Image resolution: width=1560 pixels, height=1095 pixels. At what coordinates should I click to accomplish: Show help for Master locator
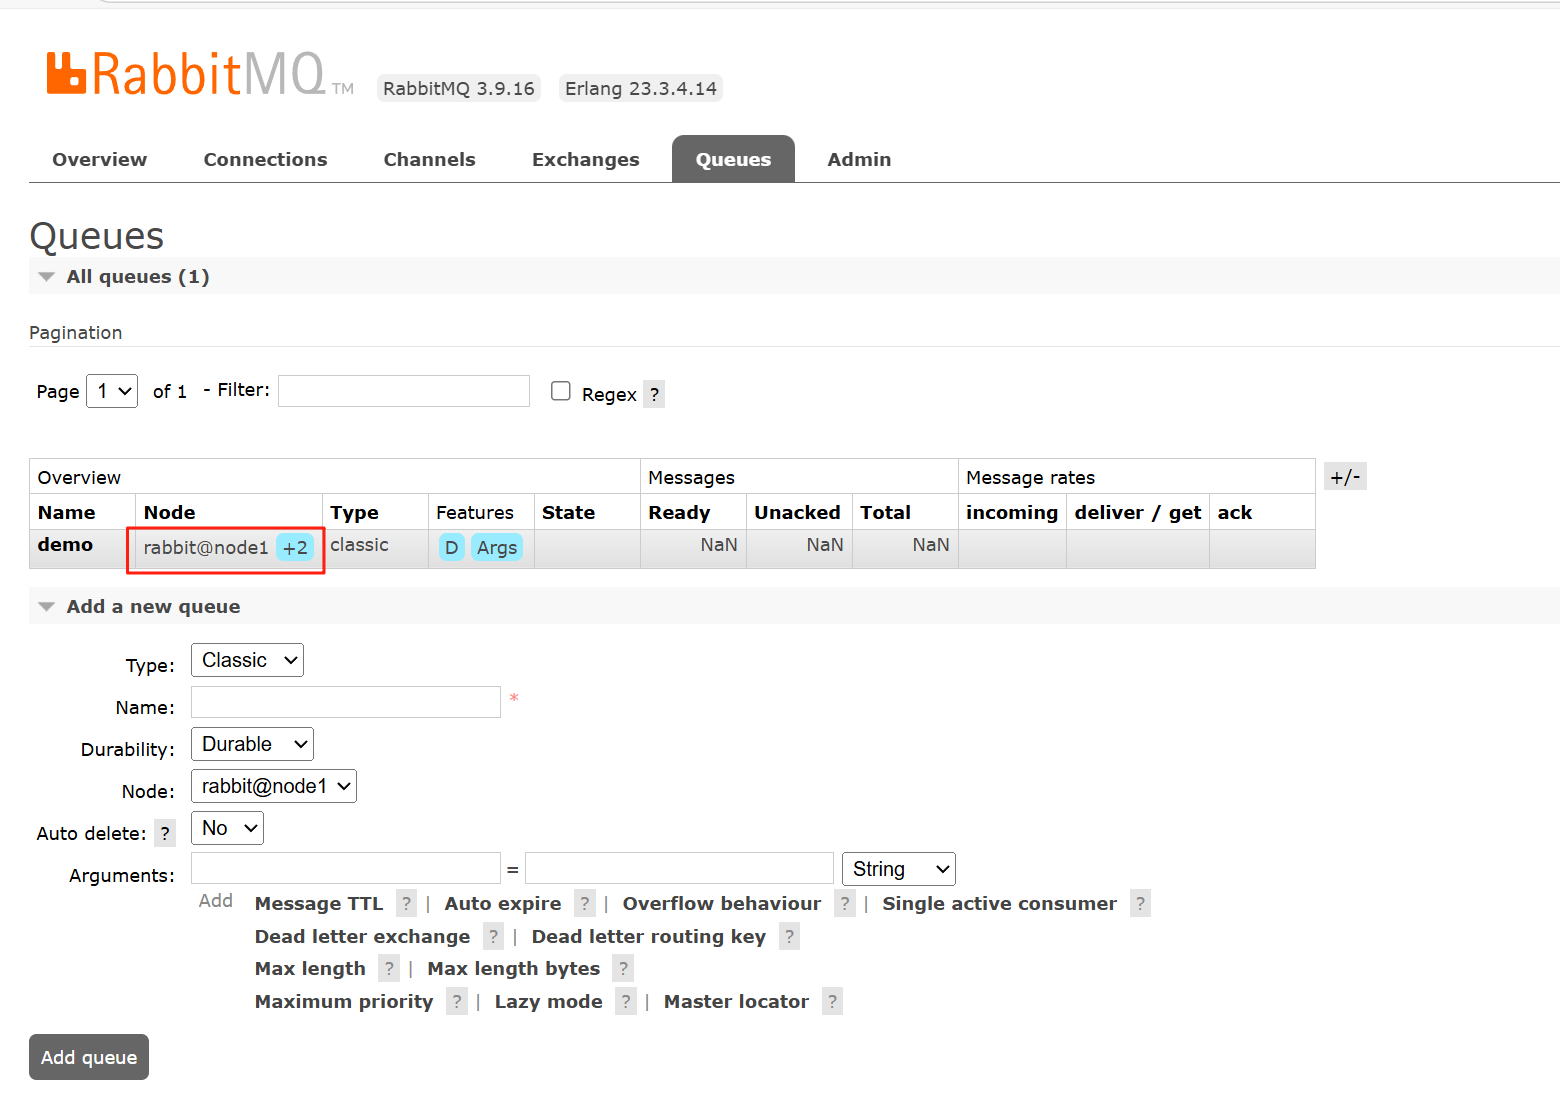tap(832, 1001)
